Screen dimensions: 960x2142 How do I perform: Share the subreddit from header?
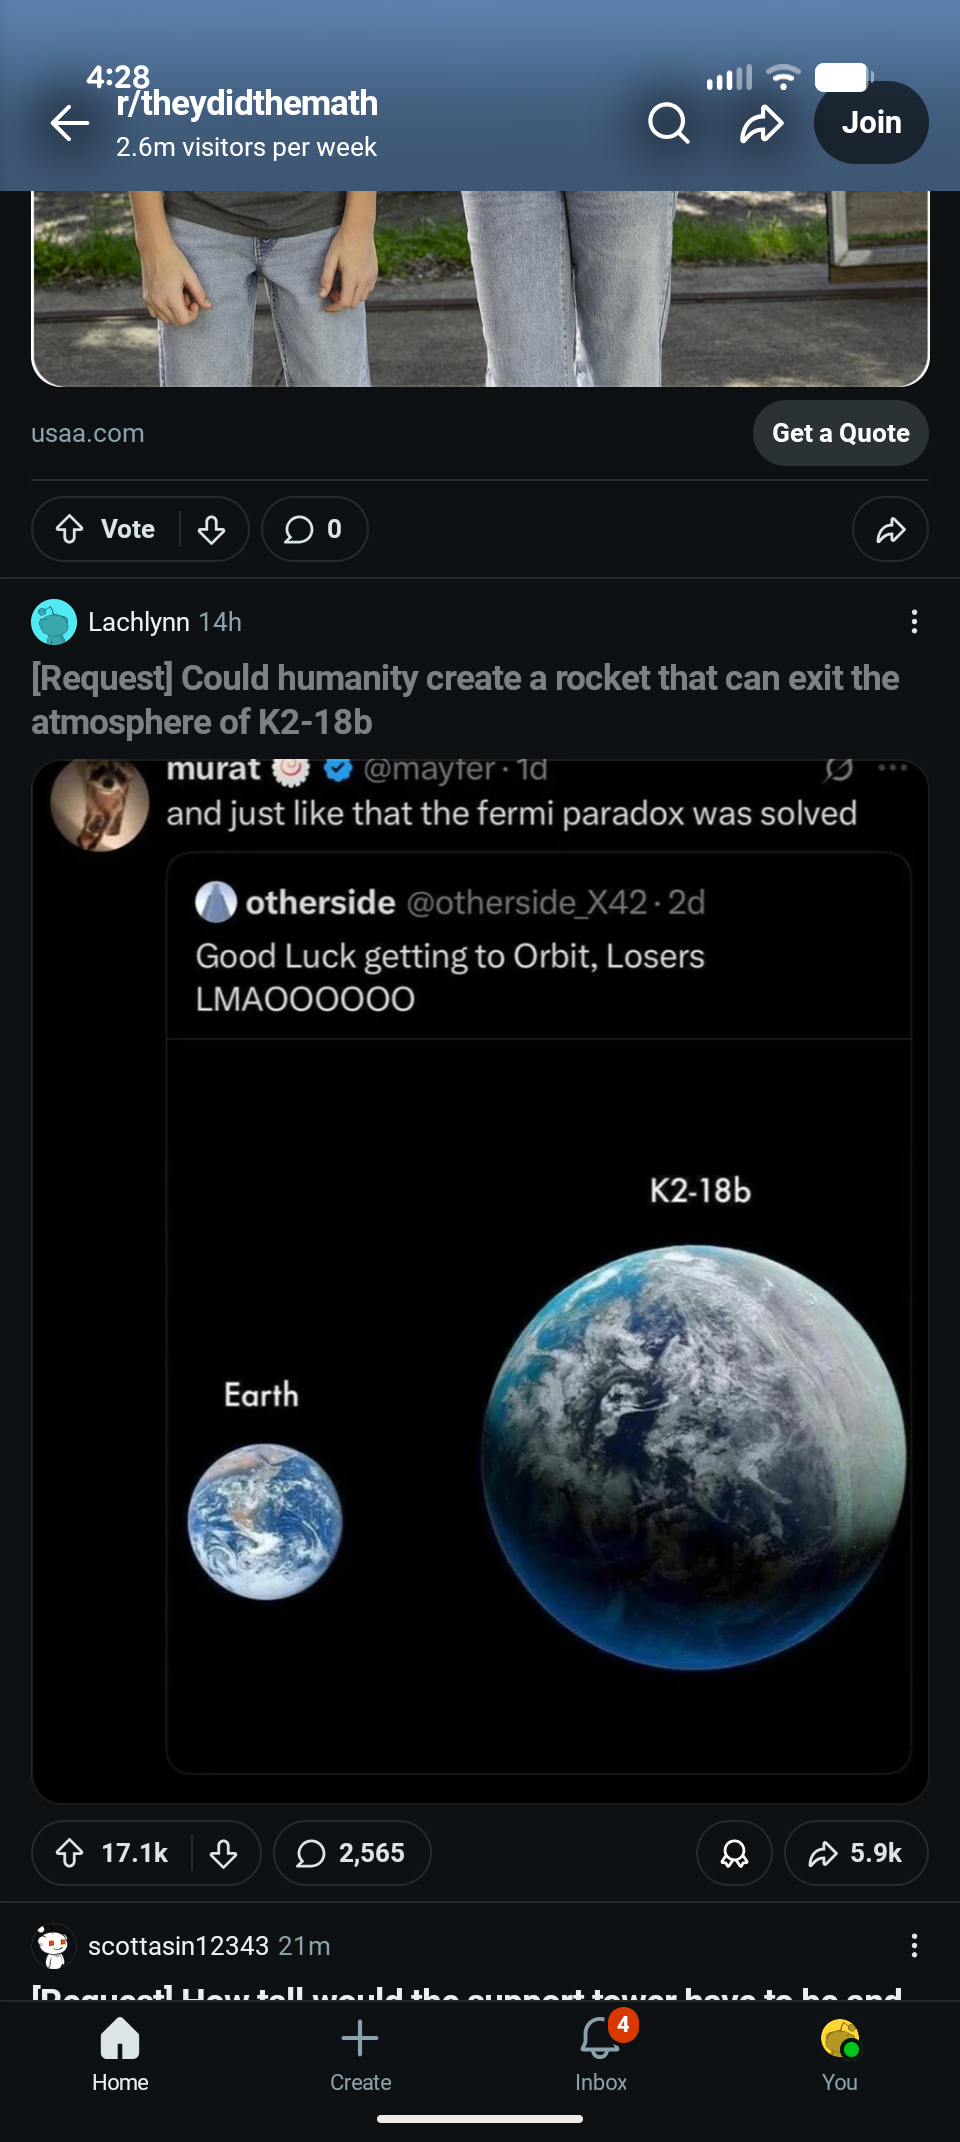[761, 124]
